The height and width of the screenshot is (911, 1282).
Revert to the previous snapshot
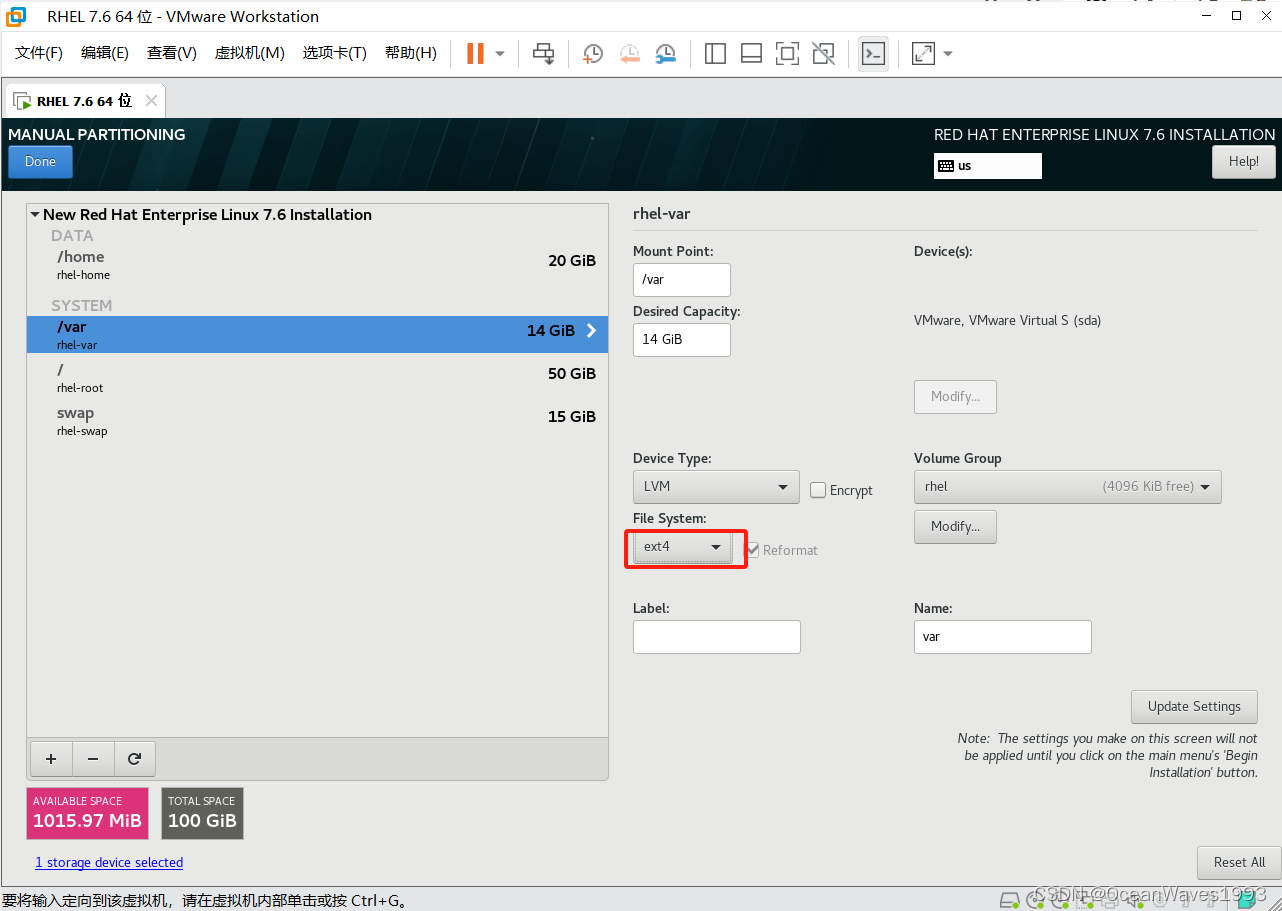pyautogui.click(x=630, y=53)
